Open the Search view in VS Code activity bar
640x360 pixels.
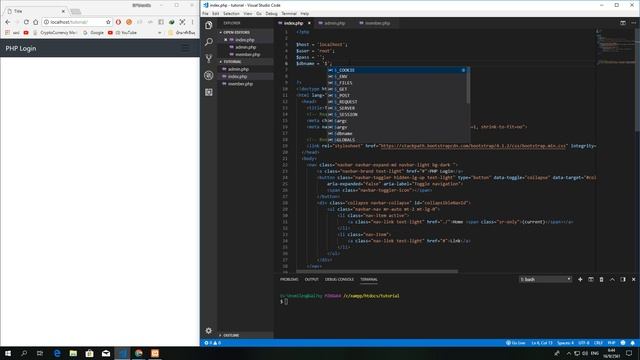click(x=209, y=42)
